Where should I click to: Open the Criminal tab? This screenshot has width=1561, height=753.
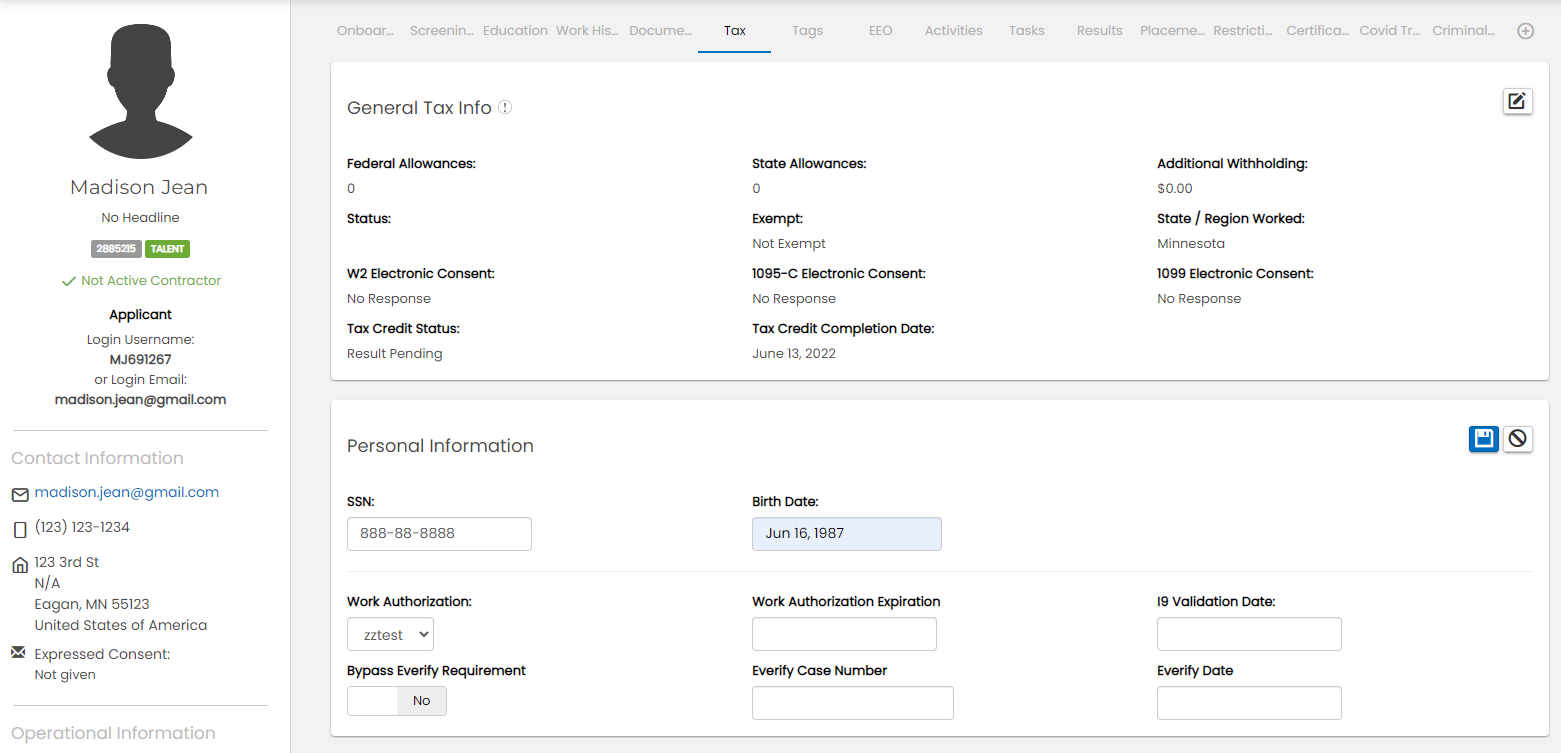click(x=1464, y=31)
